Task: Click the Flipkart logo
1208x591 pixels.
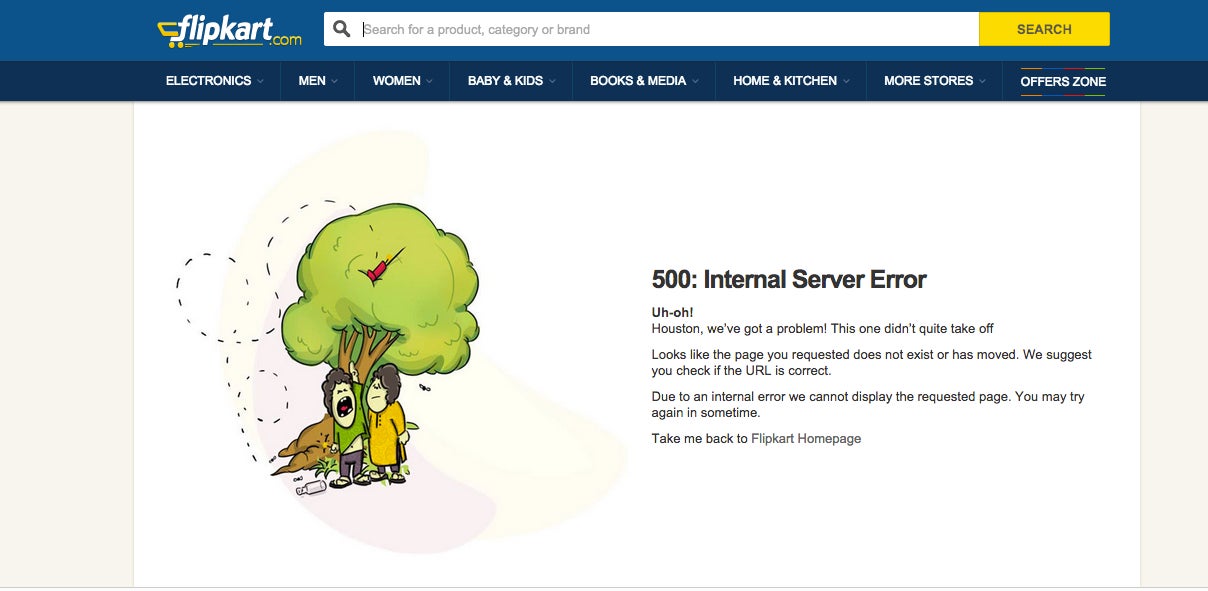Action: pos(230,31)
